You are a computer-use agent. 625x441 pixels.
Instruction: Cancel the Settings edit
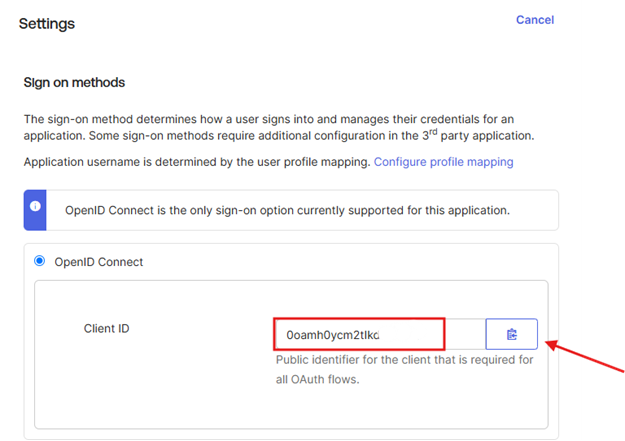[x=534, y=20]
